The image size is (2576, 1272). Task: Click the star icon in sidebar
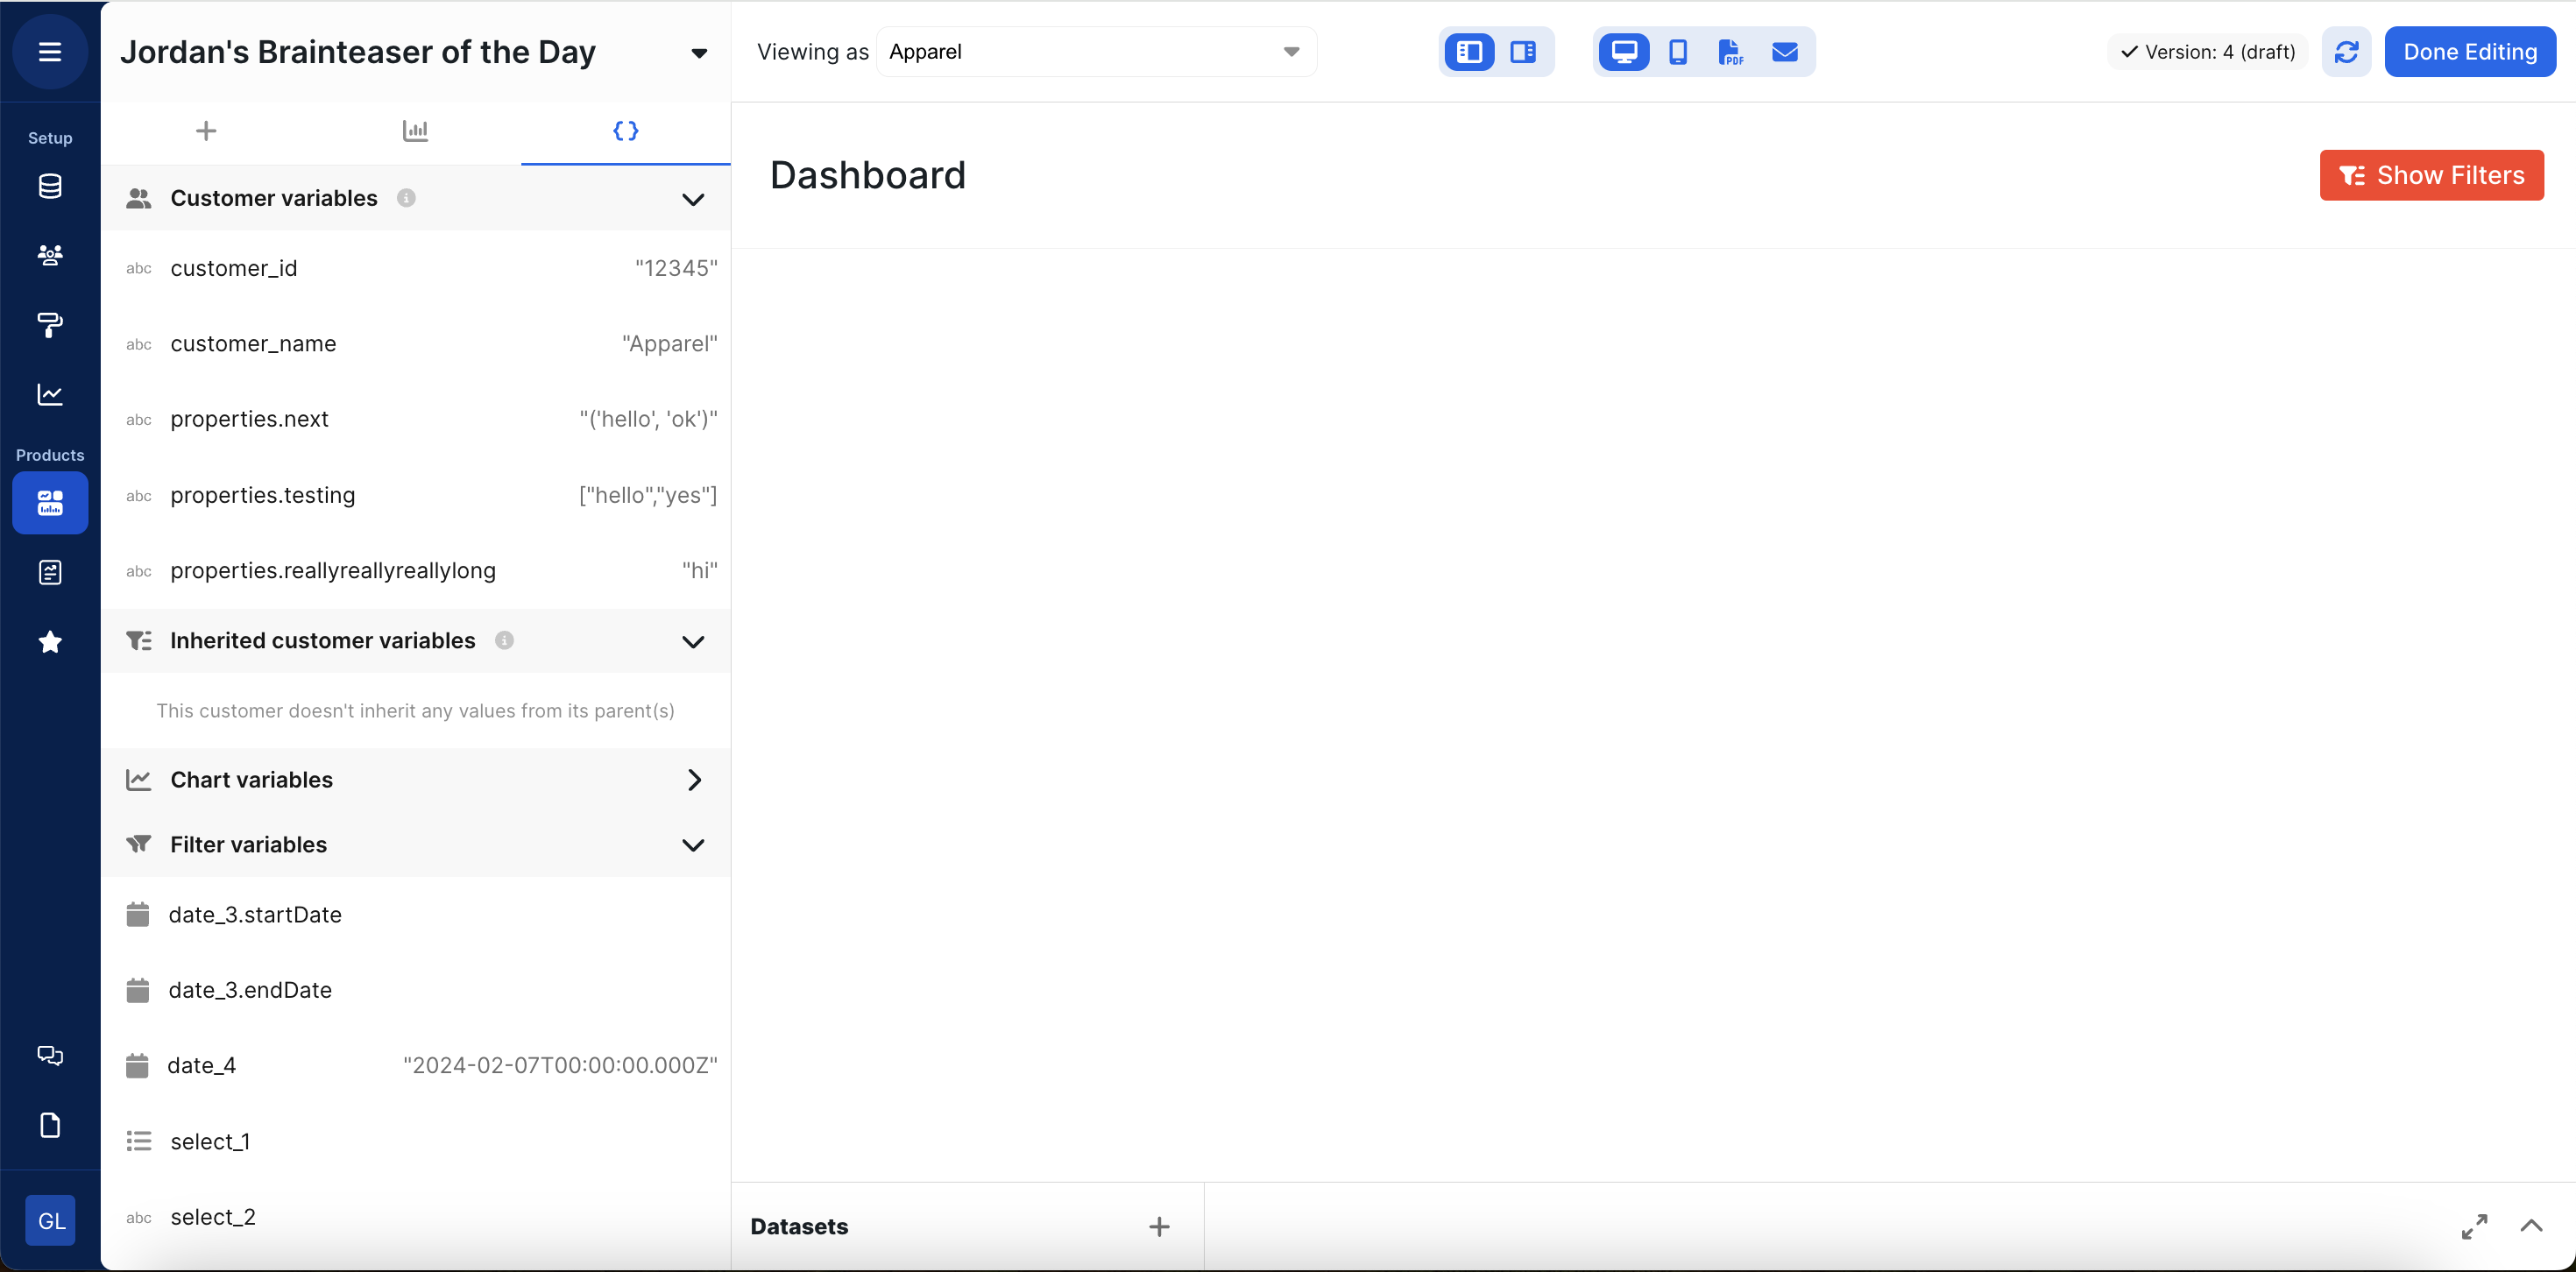click(x=50, y=642)
